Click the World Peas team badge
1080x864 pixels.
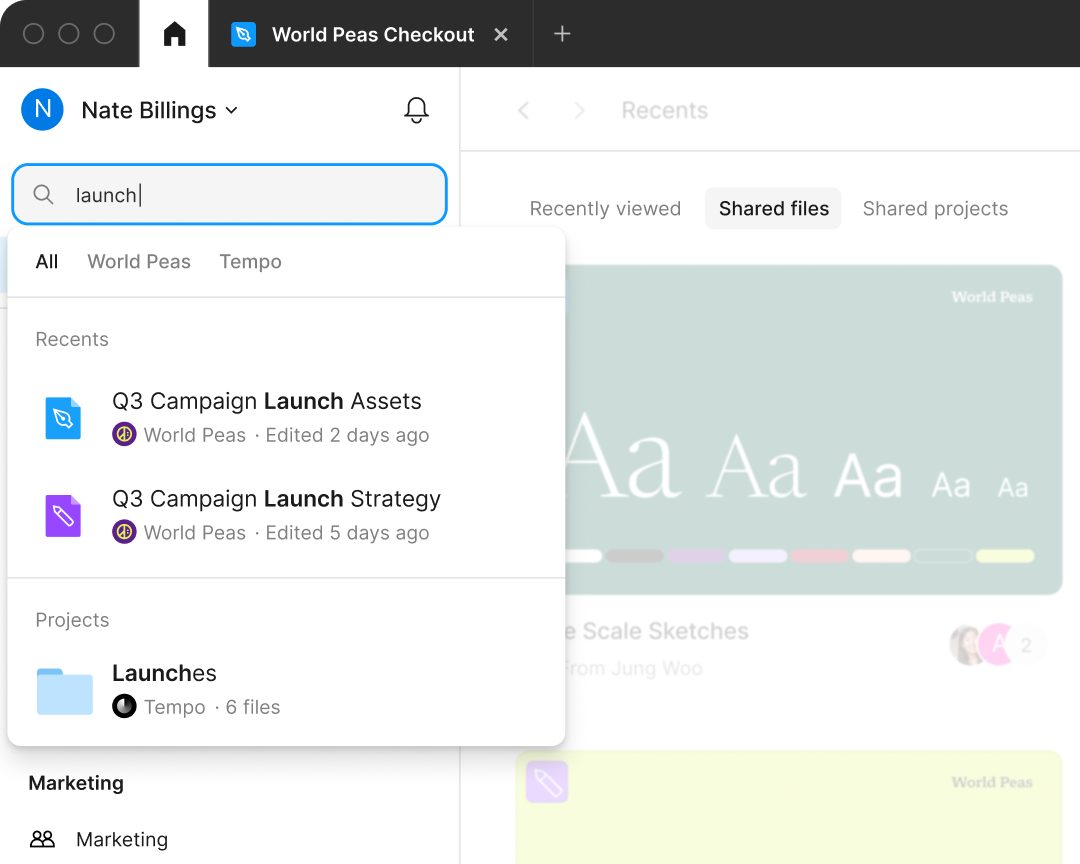[123, 435]
